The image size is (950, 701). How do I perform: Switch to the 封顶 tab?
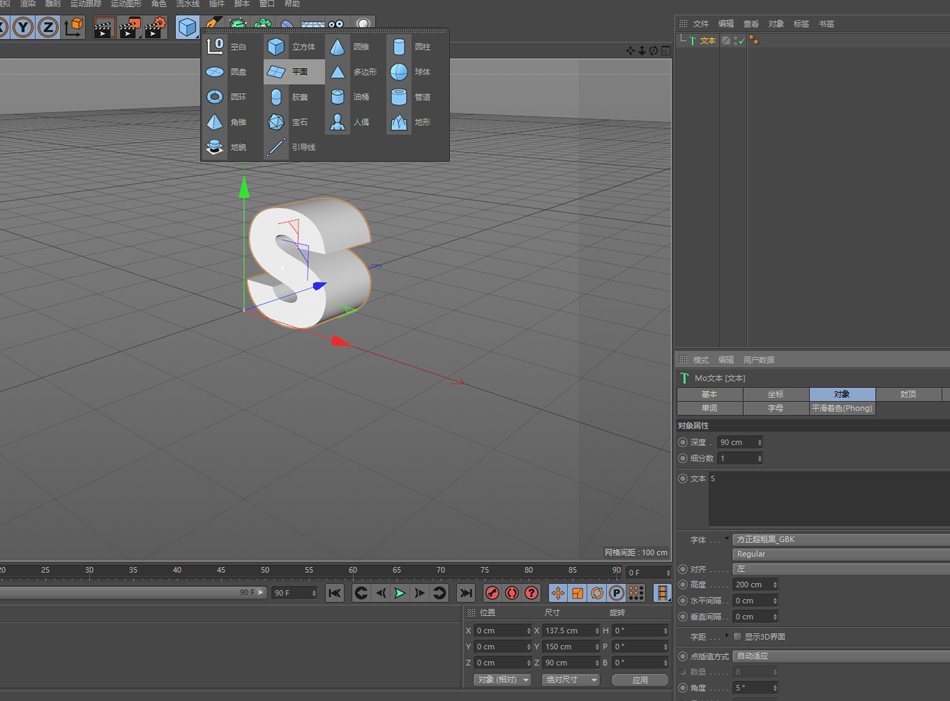click(908, 394)
